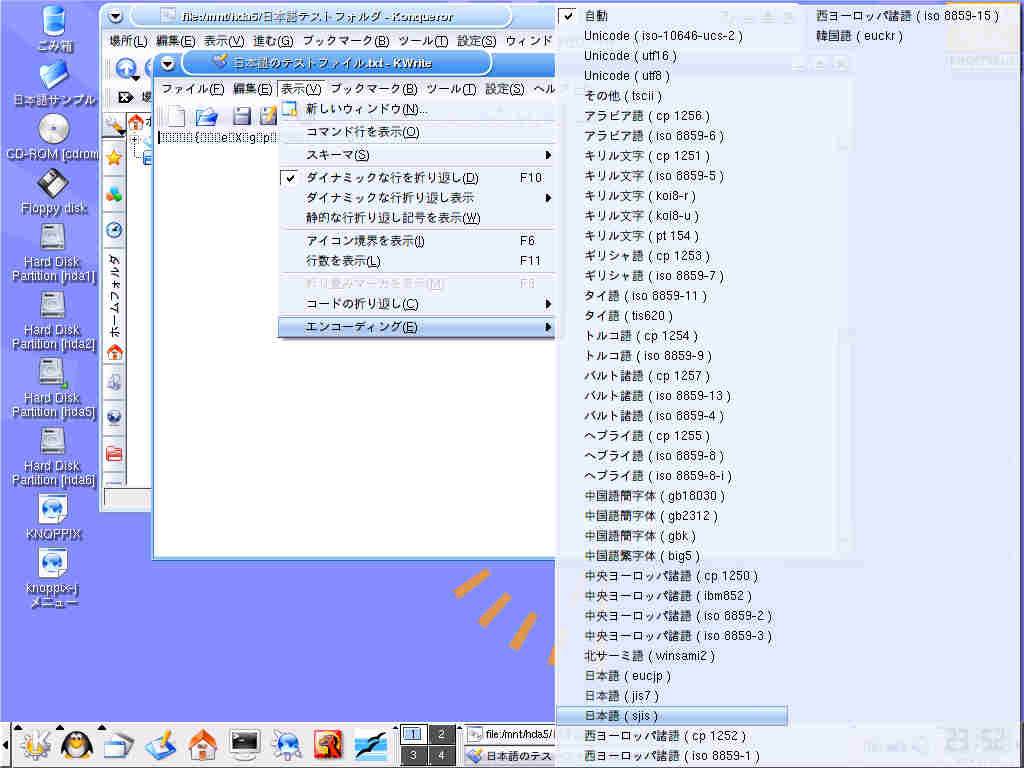The height and width of the screenshot is (768, 1024).
Task: Select 日本語 ( sjis ) encoding
Action: tap(672, 716)
